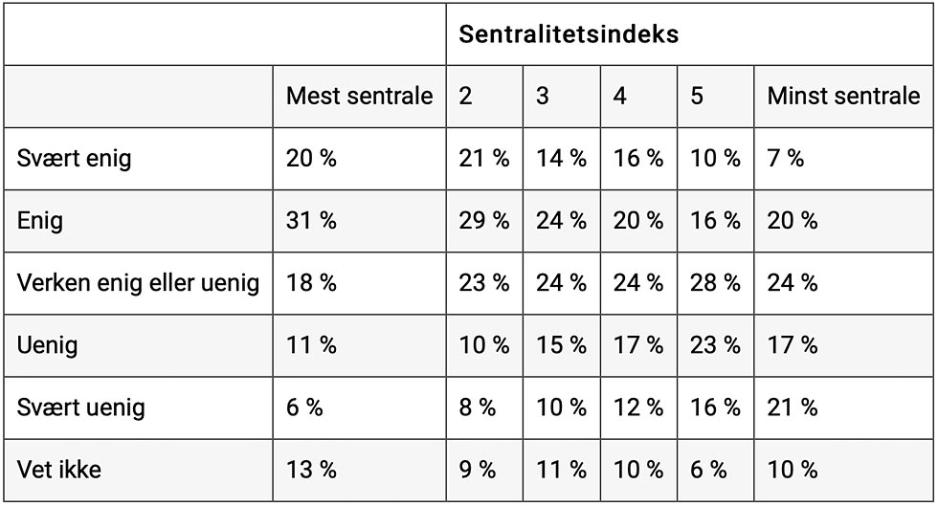Image resolution: width=938 pixels, height=506 pixels.
Task: Select Svært uenig value for Minst sentrale
Action: coord(792,407)
